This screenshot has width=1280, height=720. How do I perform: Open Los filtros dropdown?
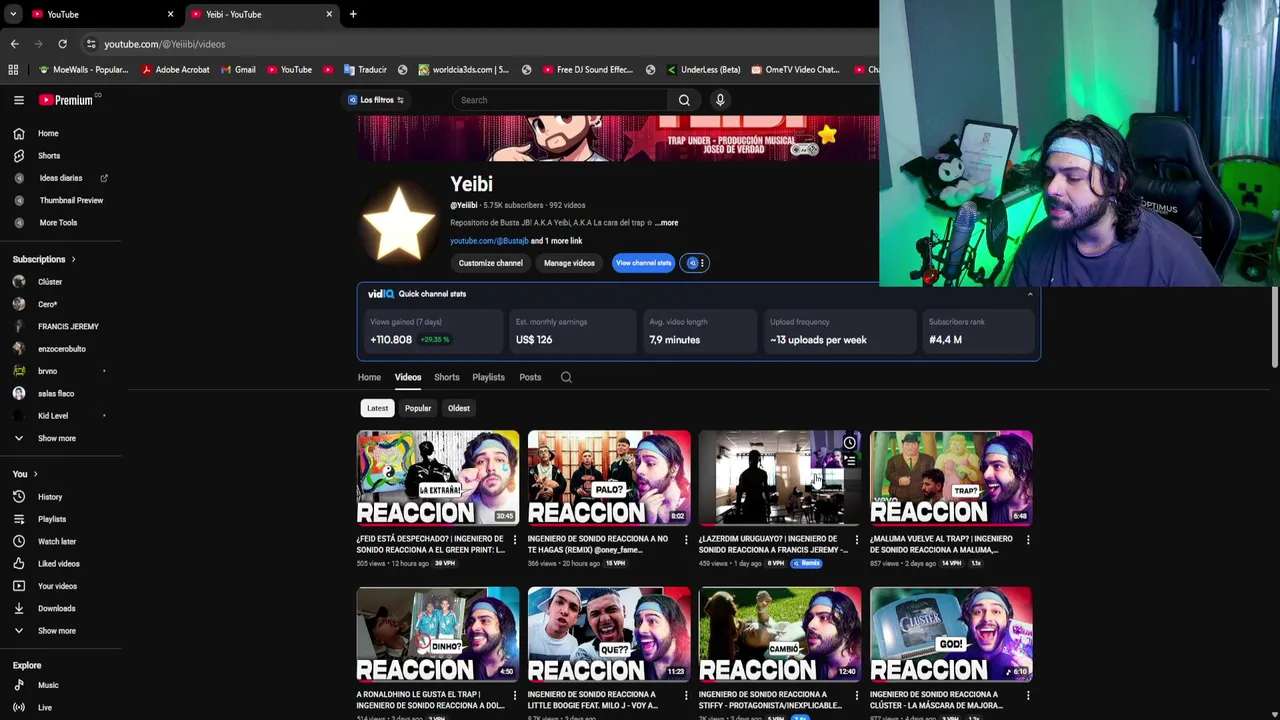(x=375, y=100)
